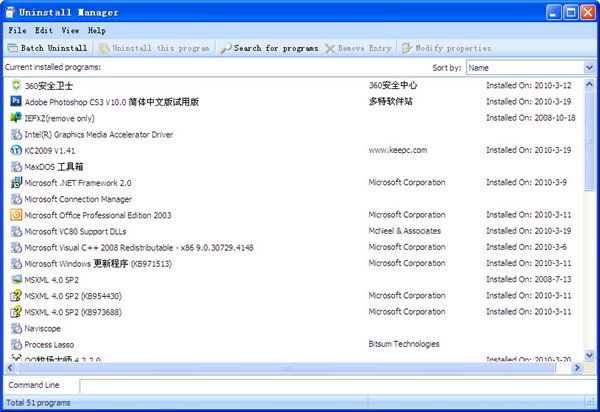Click the horizontal scrollbar left arrow
The image size is (600, 412).
(x=10, y=368)
